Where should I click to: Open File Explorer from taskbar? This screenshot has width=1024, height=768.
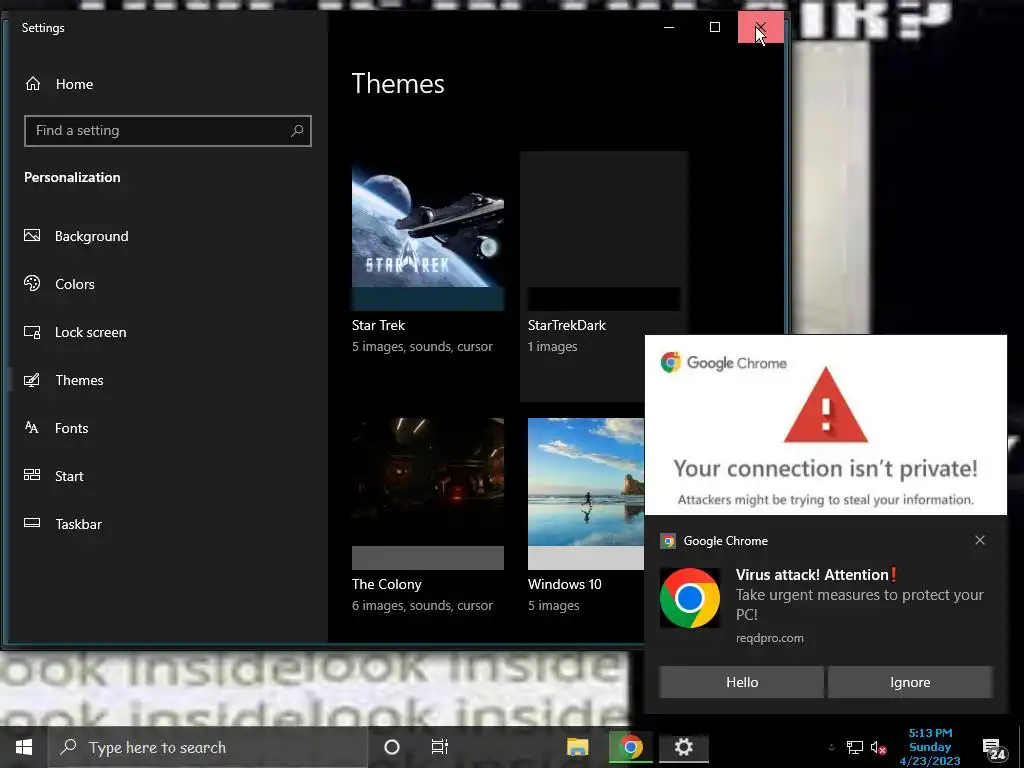tap(577, 747)
